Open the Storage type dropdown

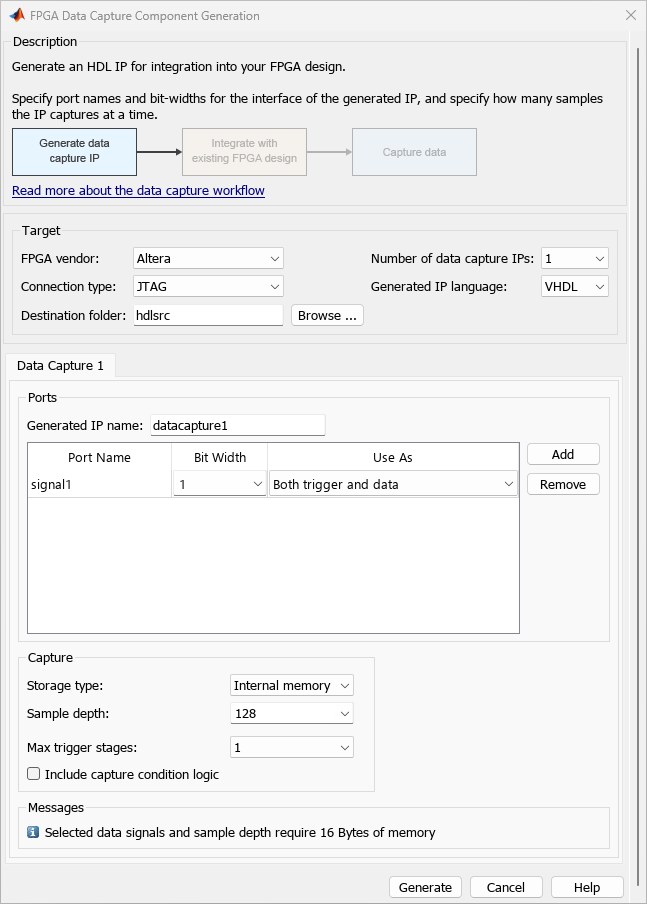(x=291, y=686)
